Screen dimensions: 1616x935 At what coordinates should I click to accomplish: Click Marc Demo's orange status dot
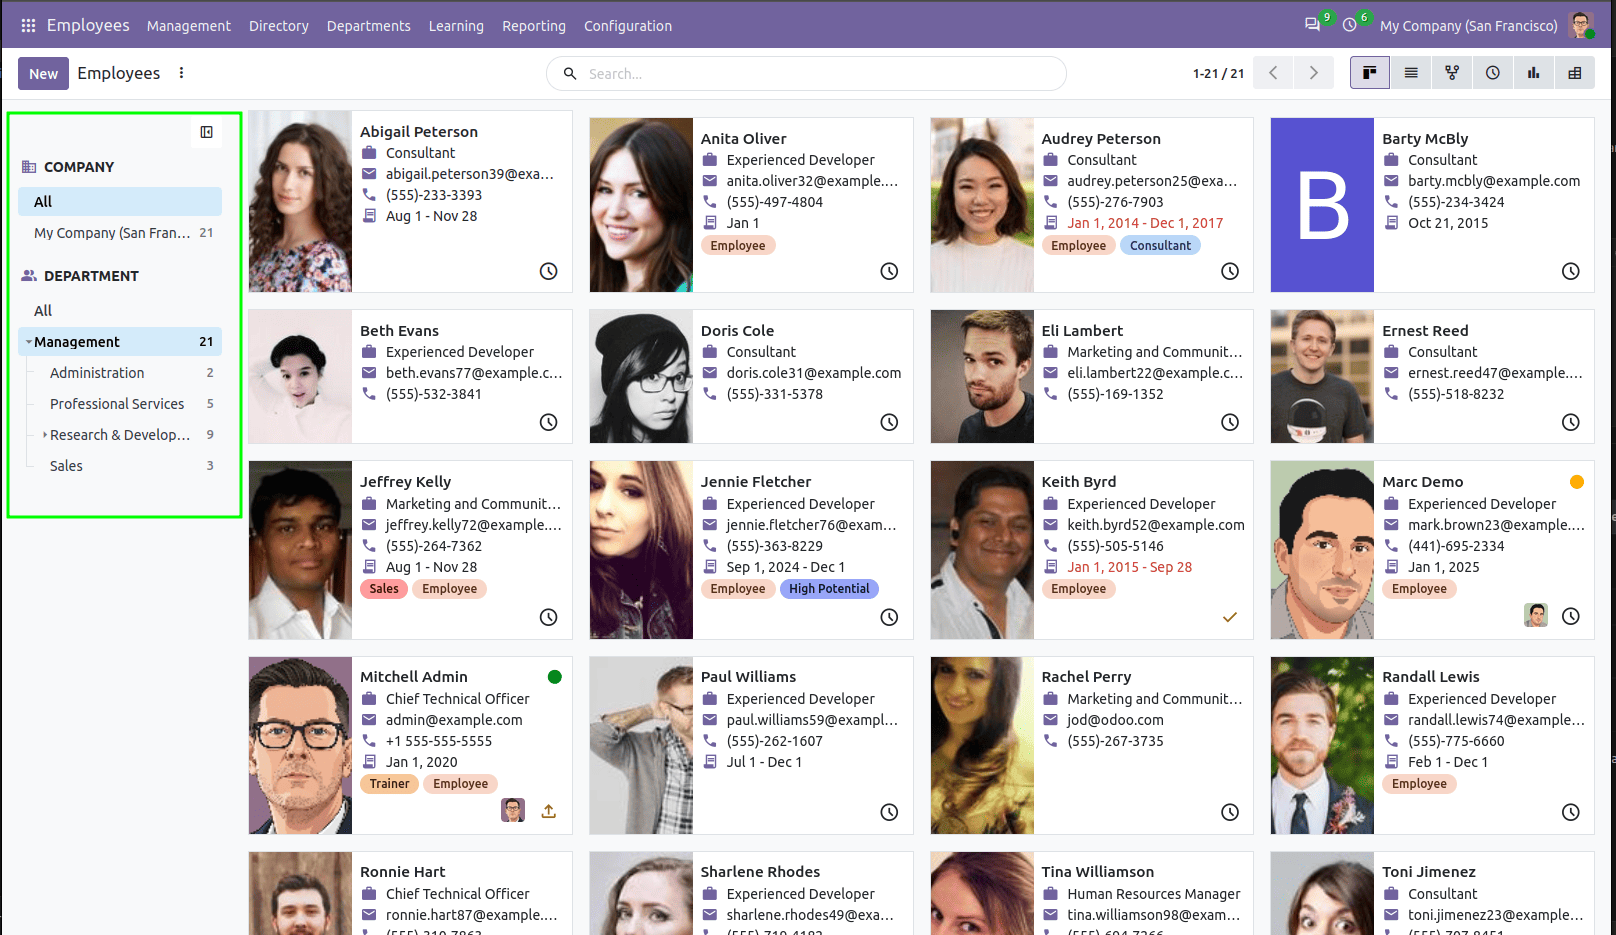[x=1577, y=482]
